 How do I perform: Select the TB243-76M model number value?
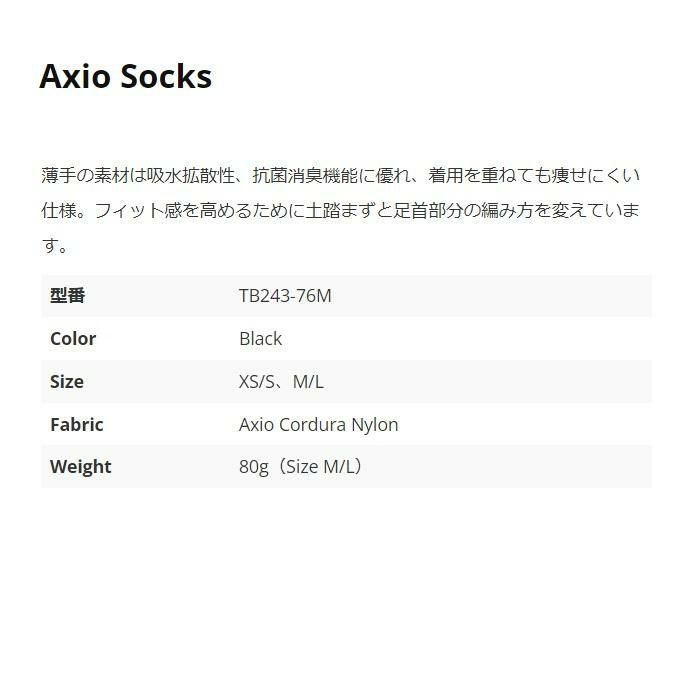(285, 296)
